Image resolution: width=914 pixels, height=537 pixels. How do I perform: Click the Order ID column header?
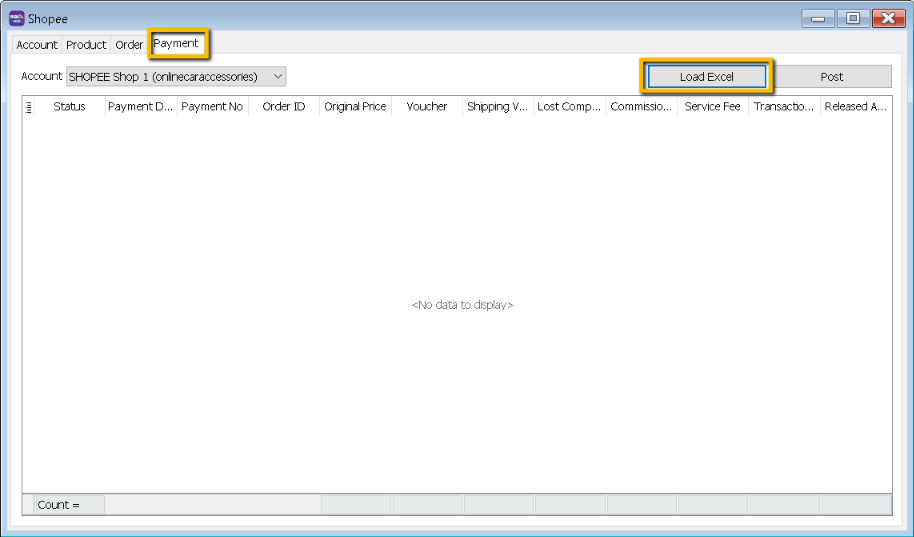coord(284,107)
